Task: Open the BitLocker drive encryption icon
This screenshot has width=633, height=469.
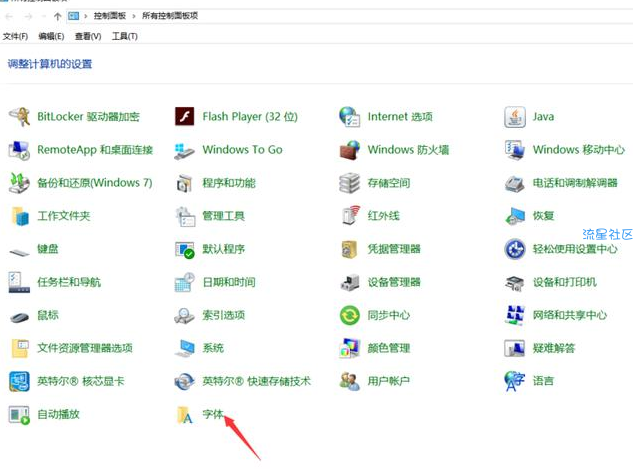Action: (x=19, y=117)
